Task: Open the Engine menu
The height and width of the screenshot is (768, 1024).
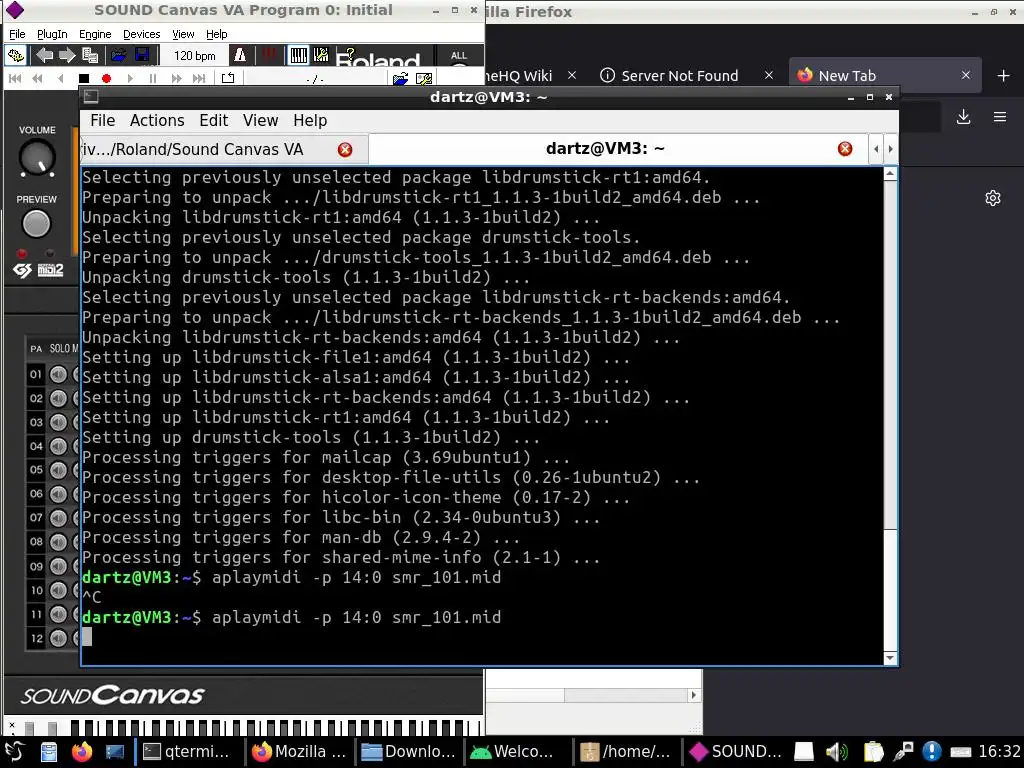Action: (x=95, y=34)
